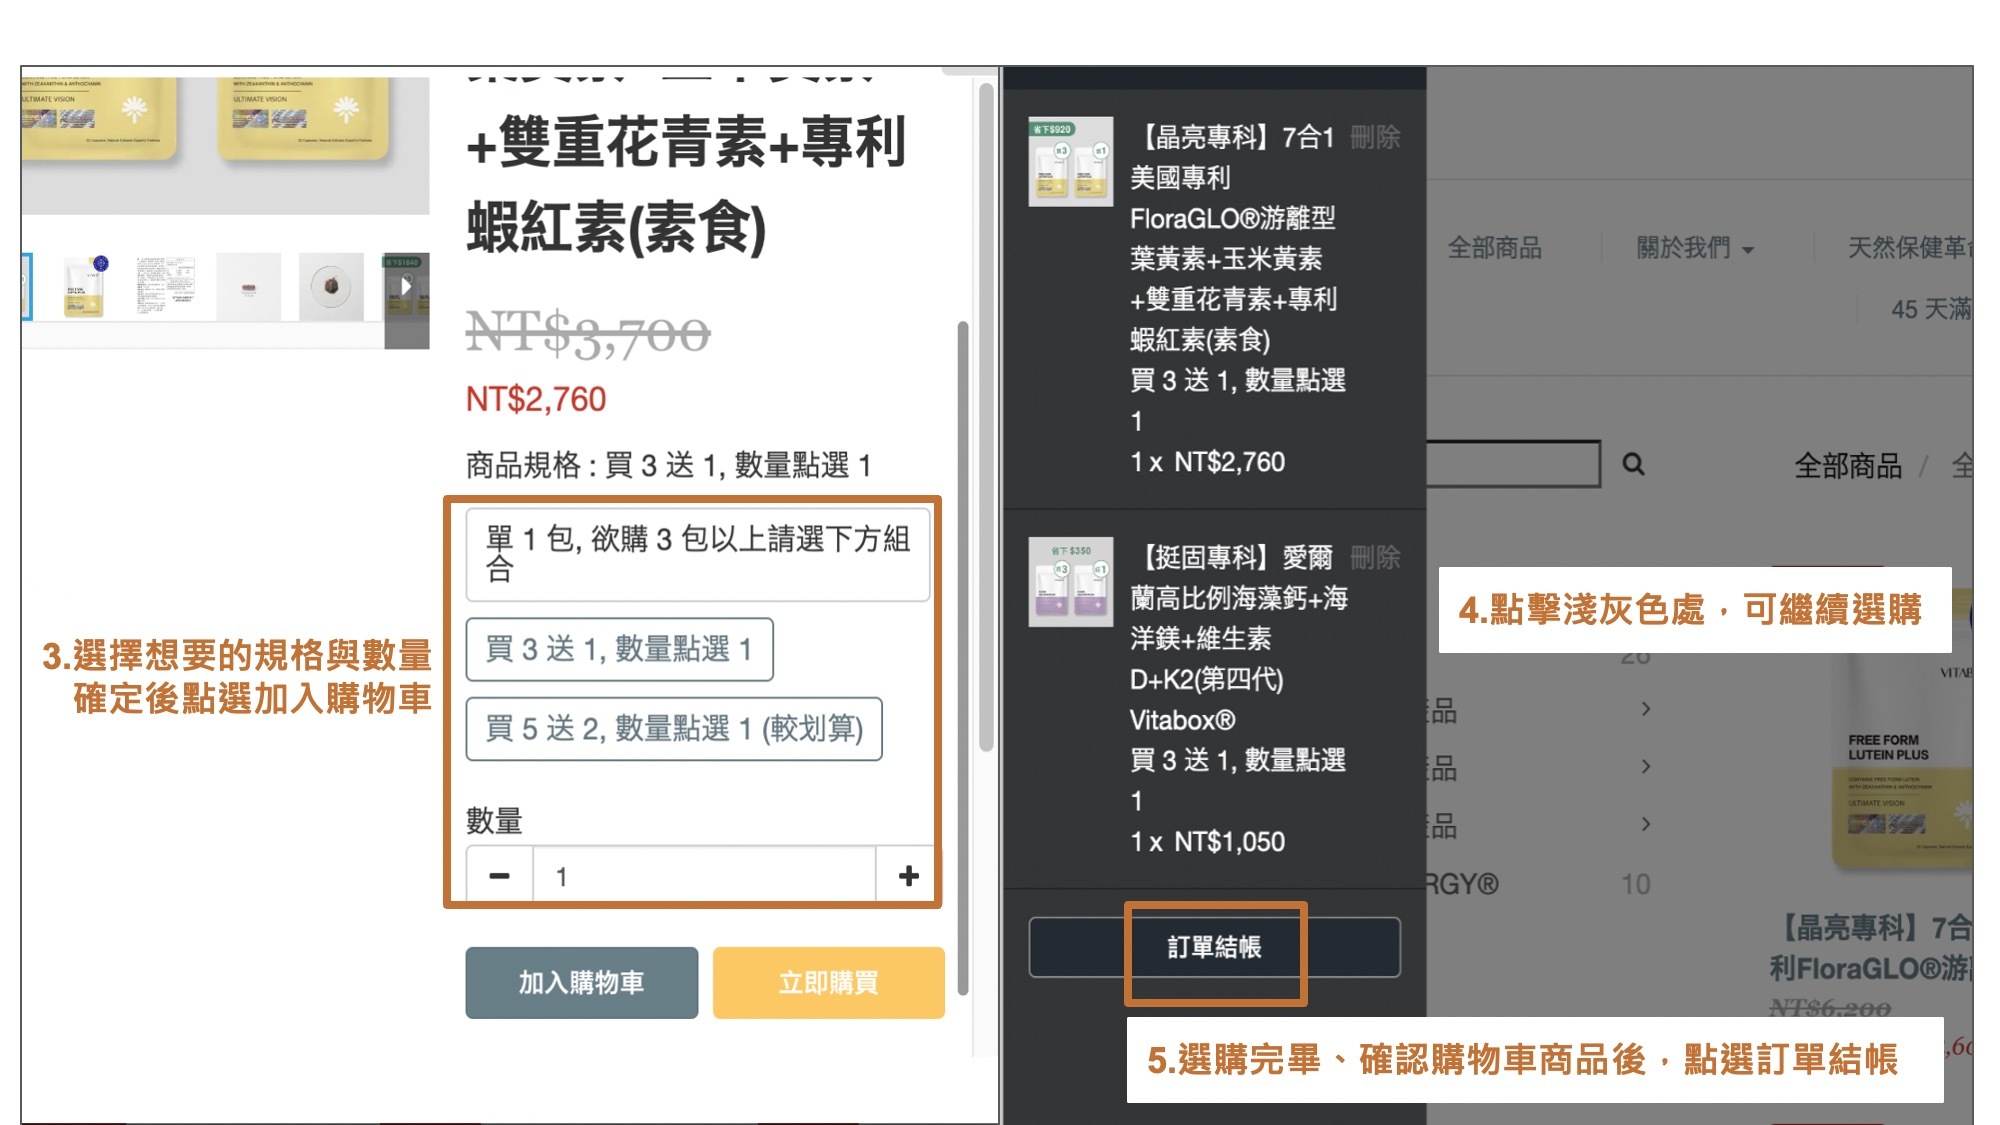Click the search input box

(x=1513, y=464)
